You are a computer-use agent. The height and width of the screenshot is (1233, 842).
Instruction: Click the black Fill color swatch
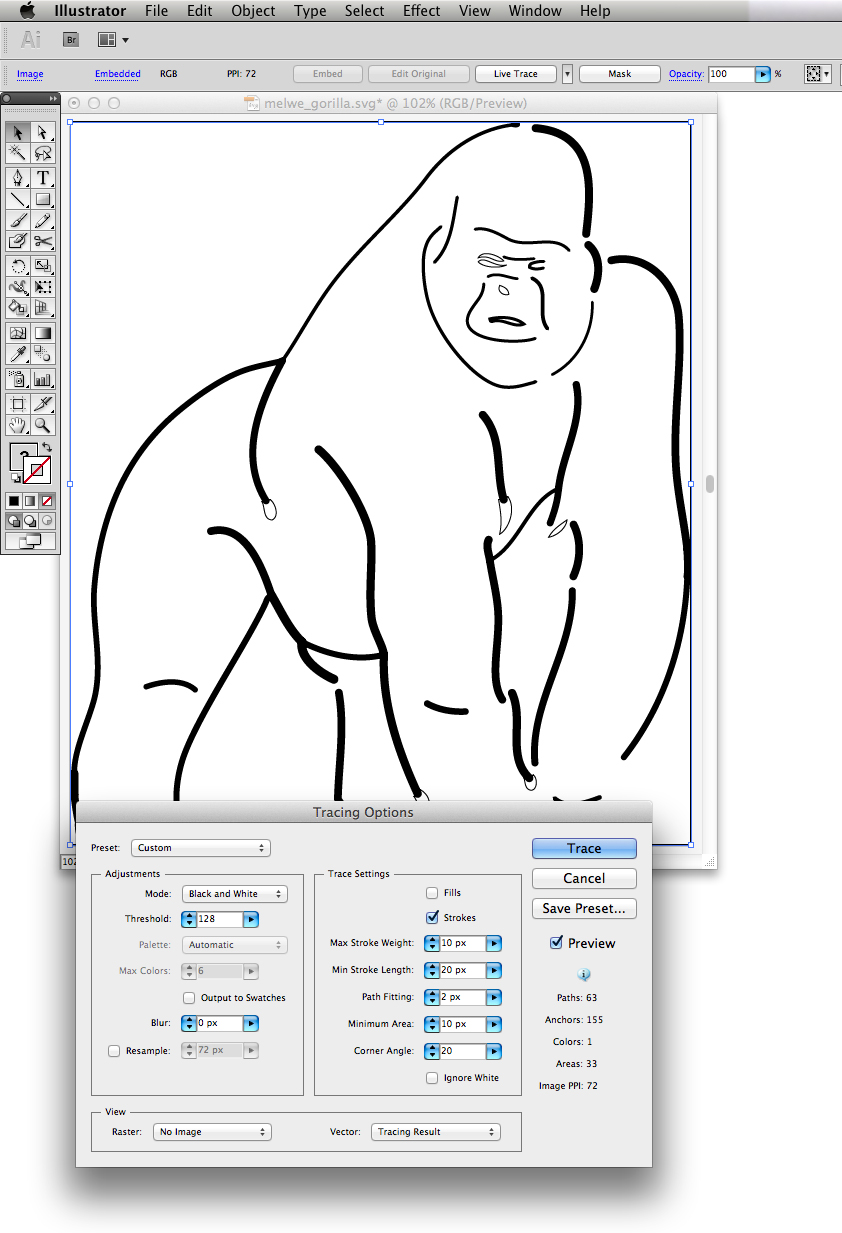pyautogui.click(x=14, y=500)
